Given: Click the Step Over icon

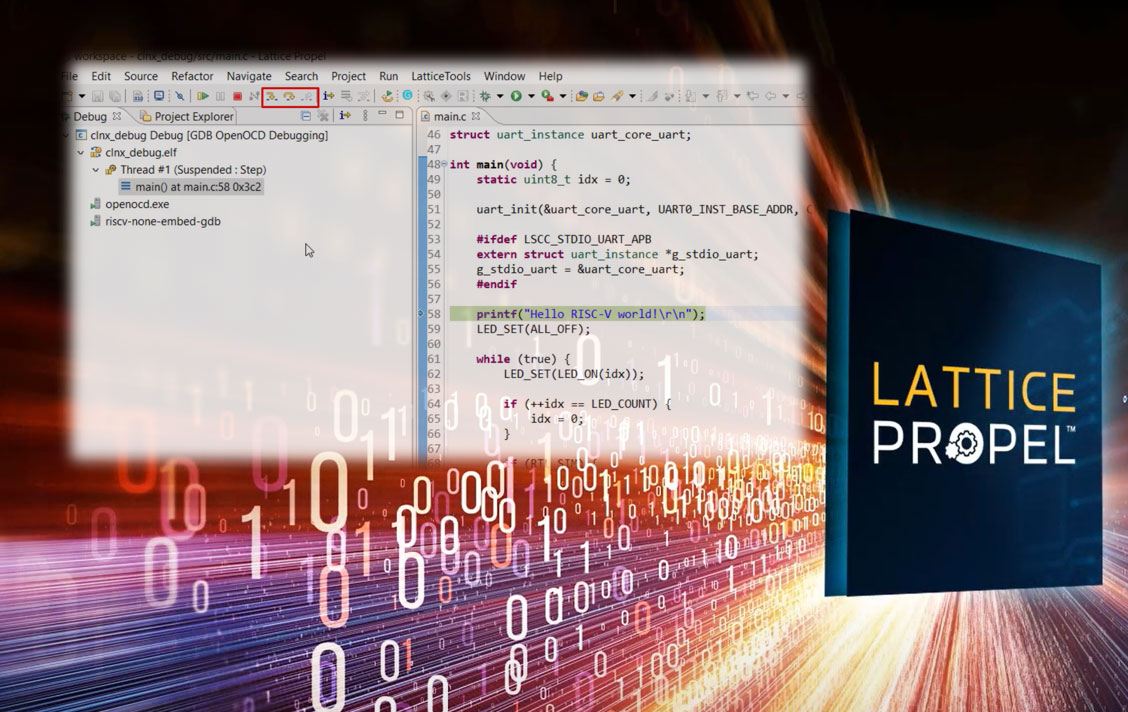Looking at the screenshot, I should (289, 96).
